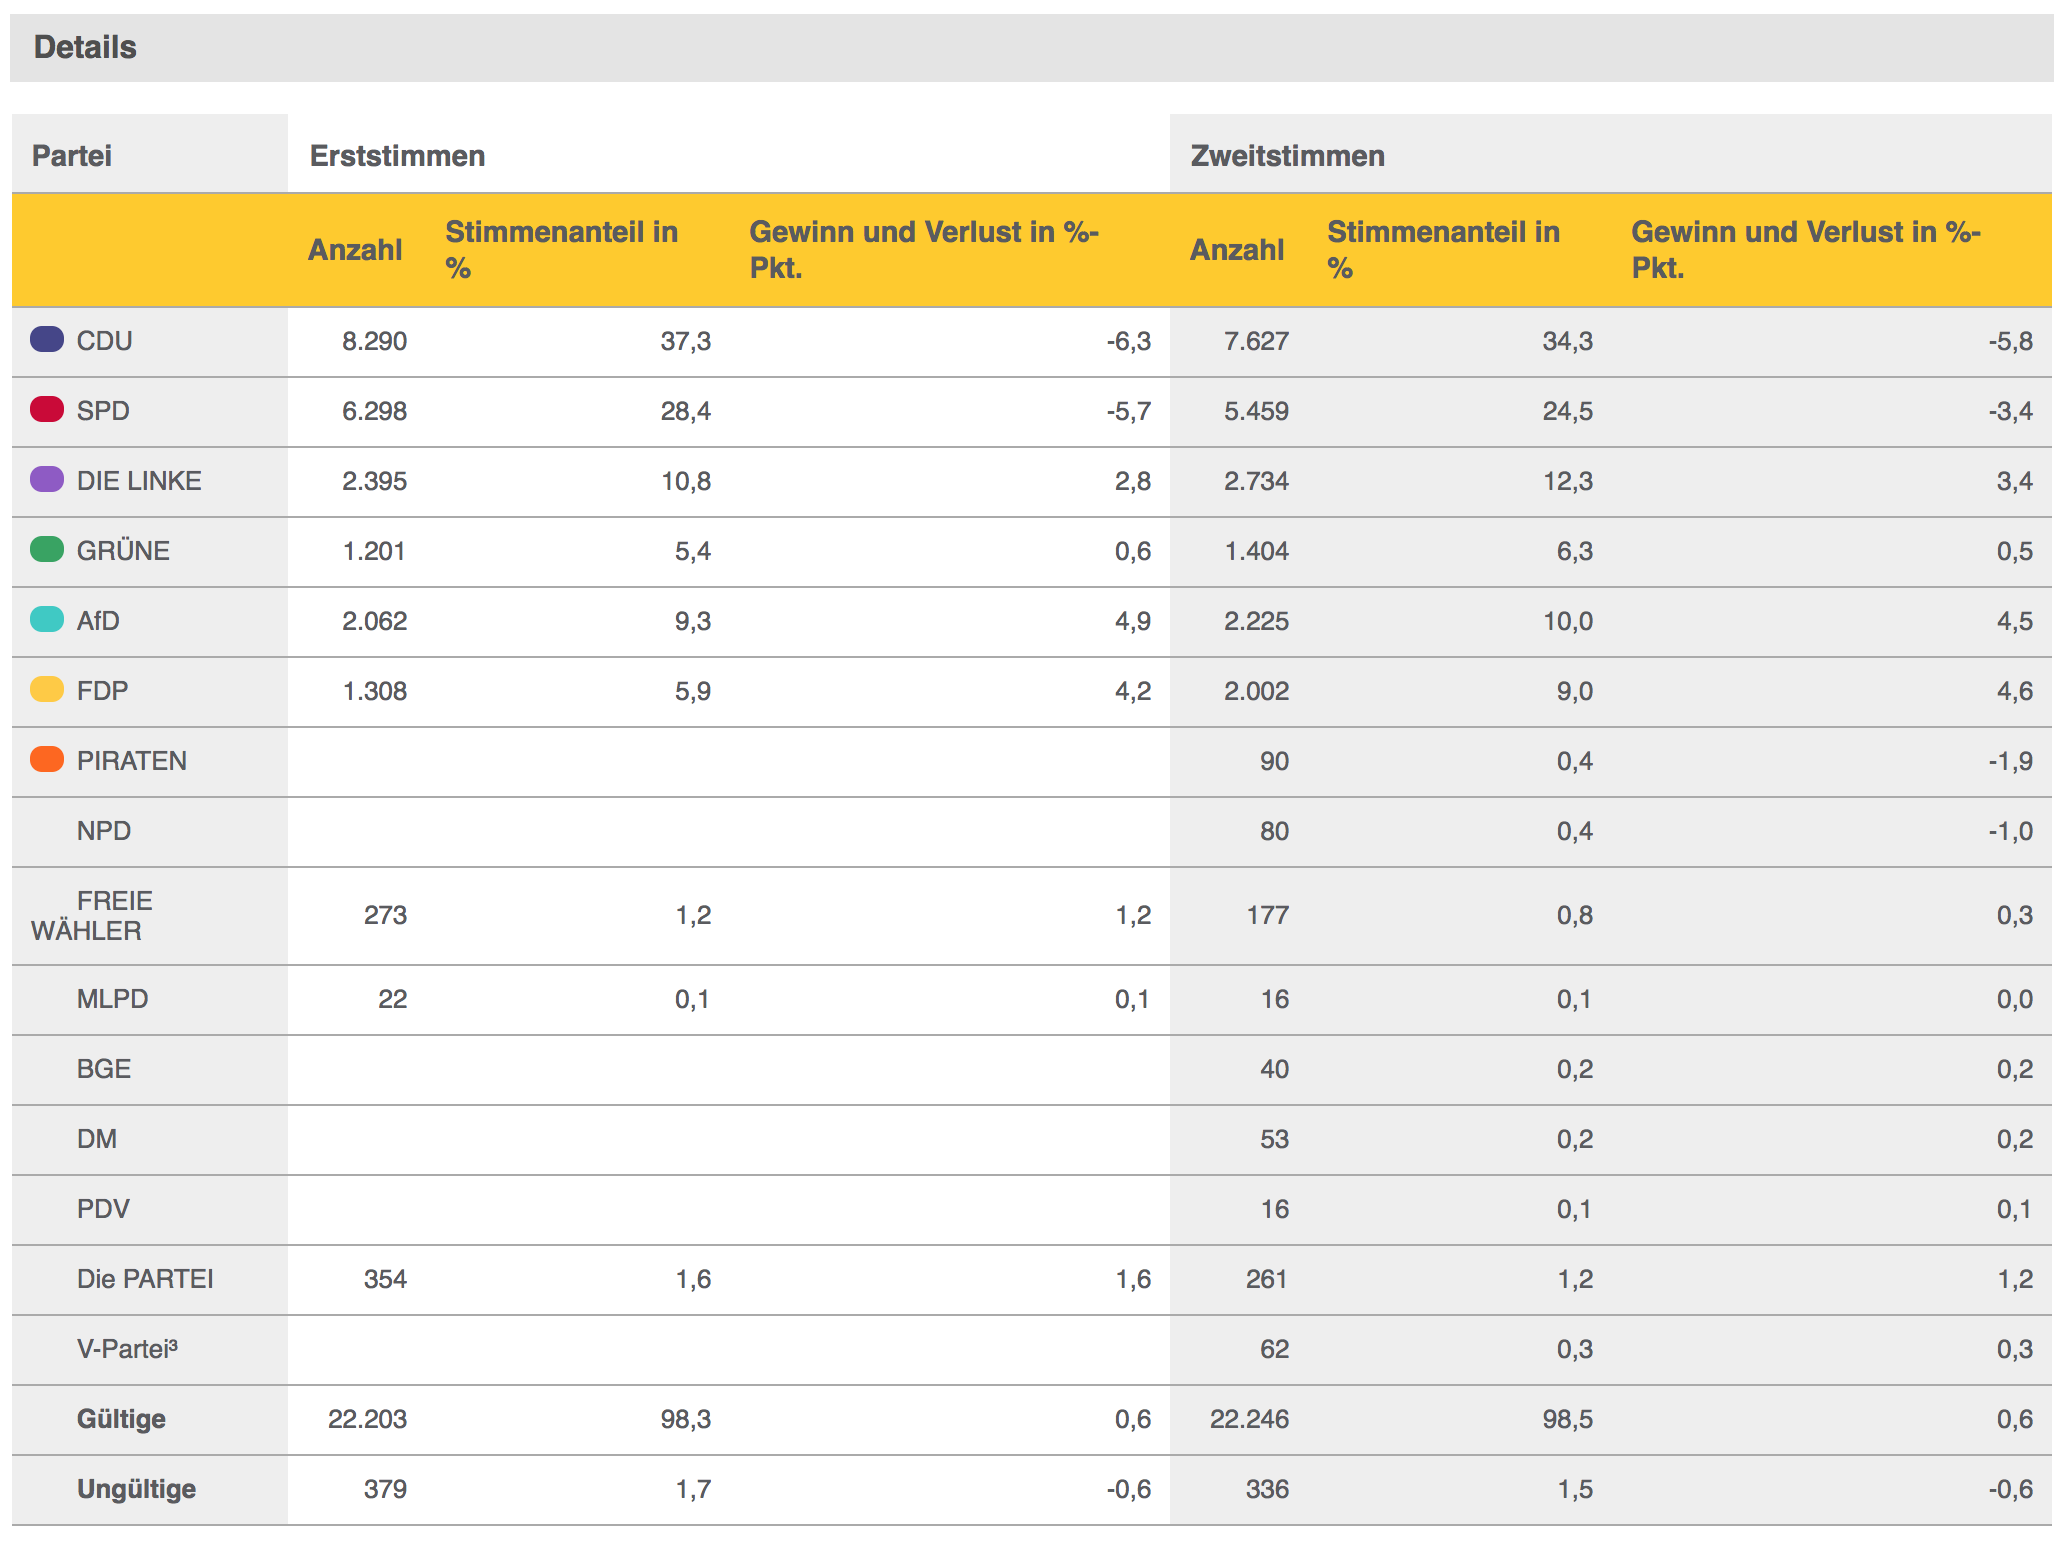The height and width of the screenshot is (1545, 2063).
Task: Click DIE LINKE Zweitstimmen count 2.734
Action: pyautogui.click(x=1256, y=481)
